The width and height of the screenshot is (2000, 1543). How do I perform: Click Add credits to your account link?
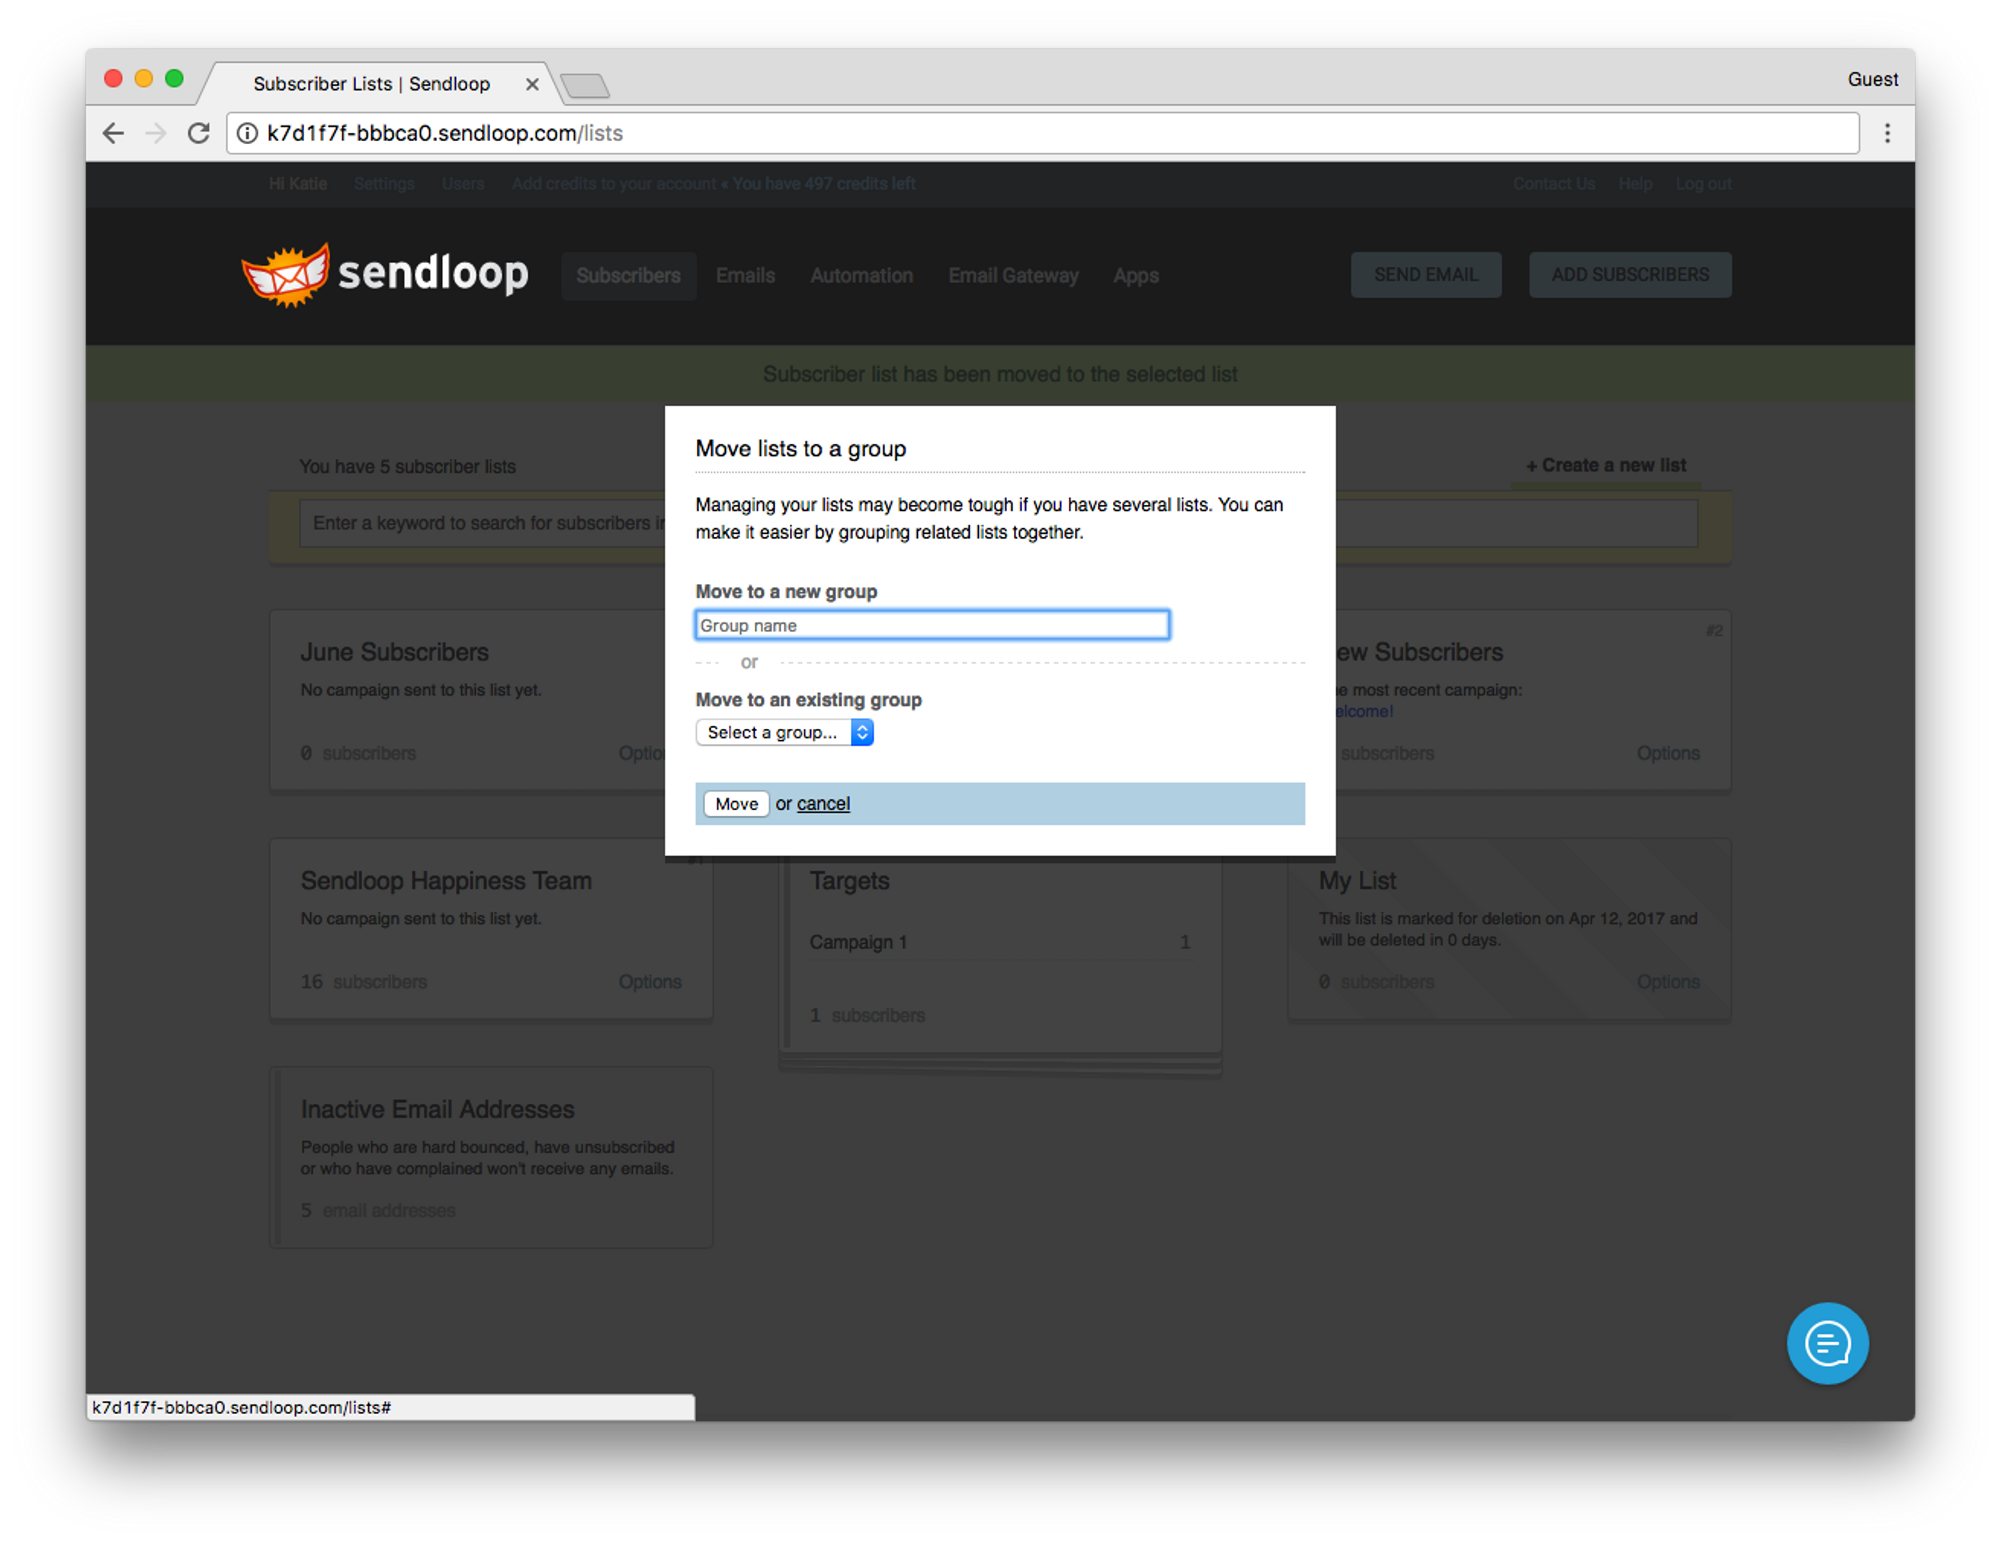coord(614,184)
